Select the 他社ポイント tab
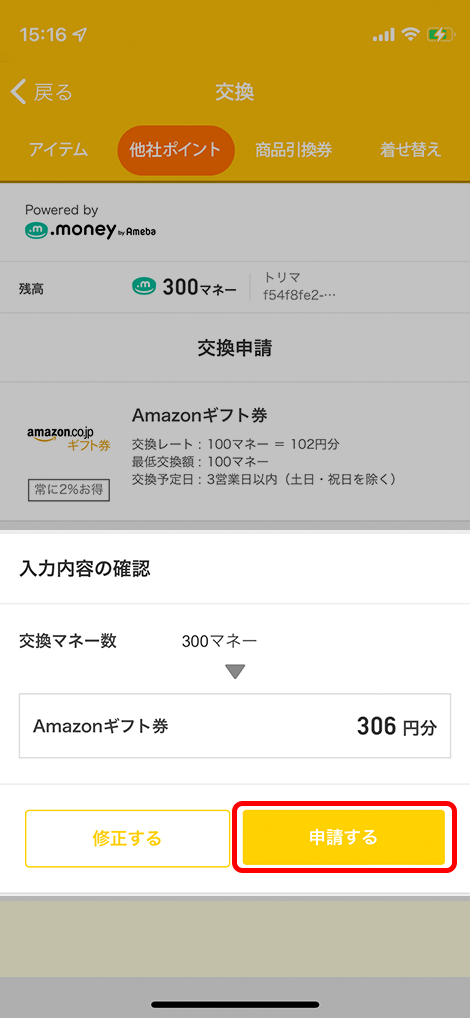 [x=175, y=150]
